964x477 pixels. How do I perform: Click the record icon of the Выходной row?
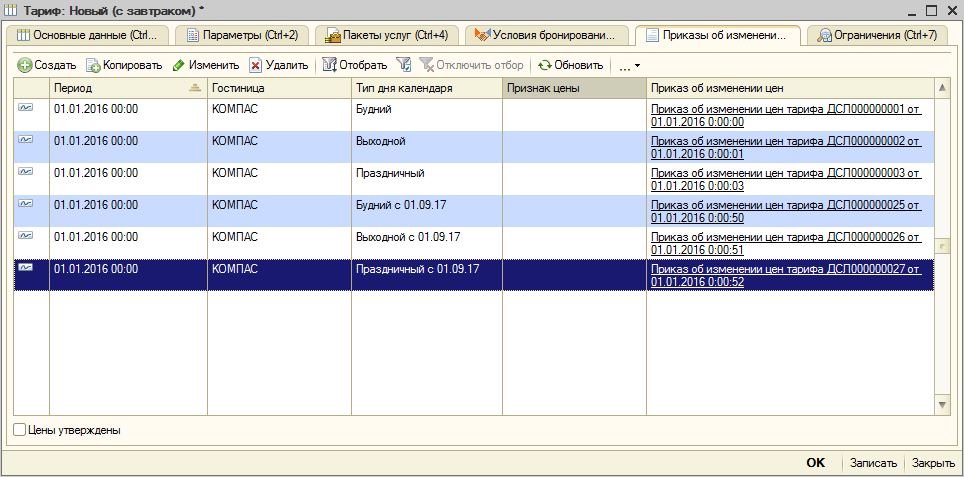pyautogui.click(x=26, y=139)
